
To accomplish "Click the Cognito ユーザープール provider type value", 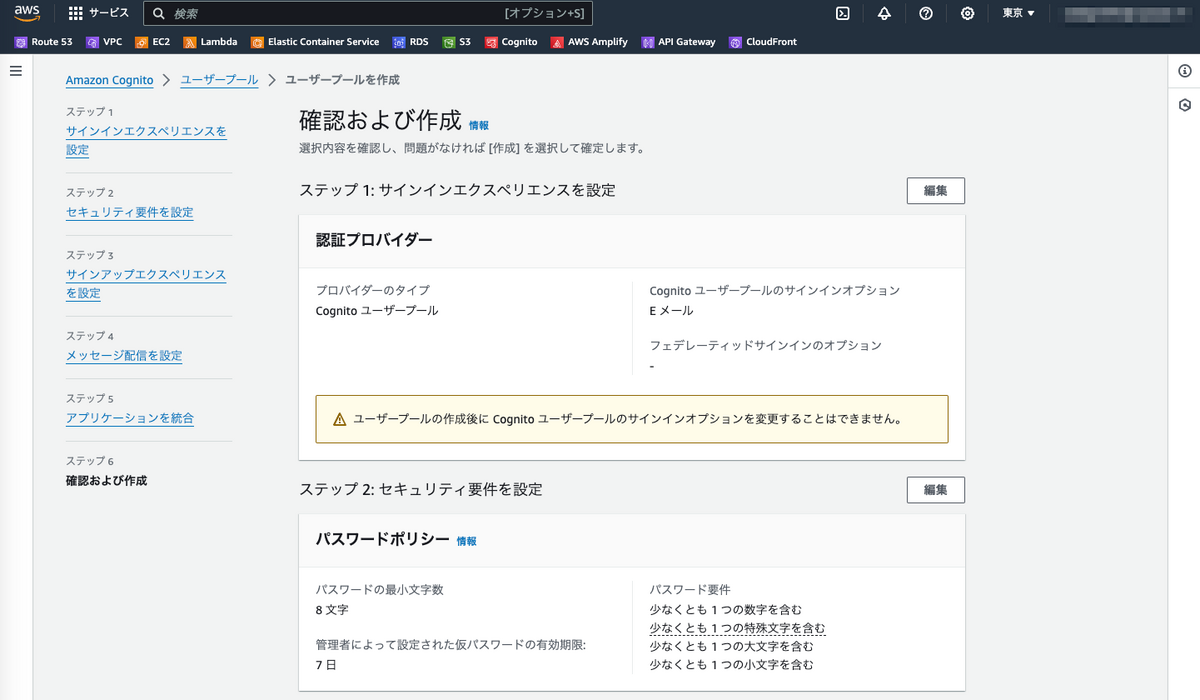I will pyautogui.click(x=377, y=311).
